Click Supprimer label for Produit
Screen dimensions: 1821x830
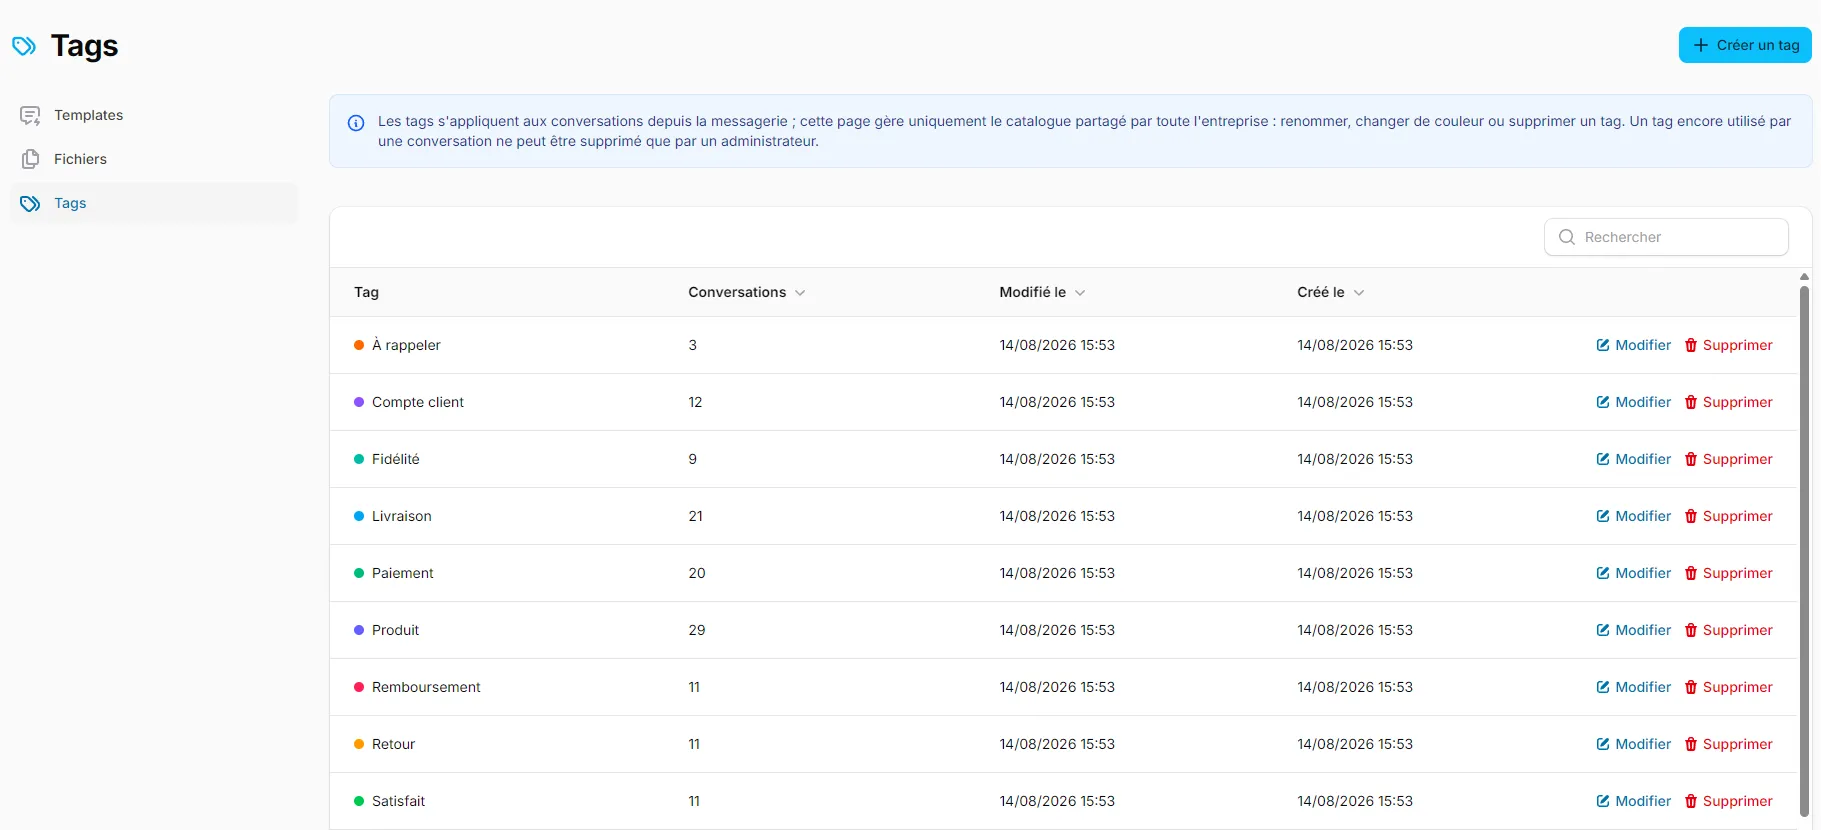[1738, 630]
